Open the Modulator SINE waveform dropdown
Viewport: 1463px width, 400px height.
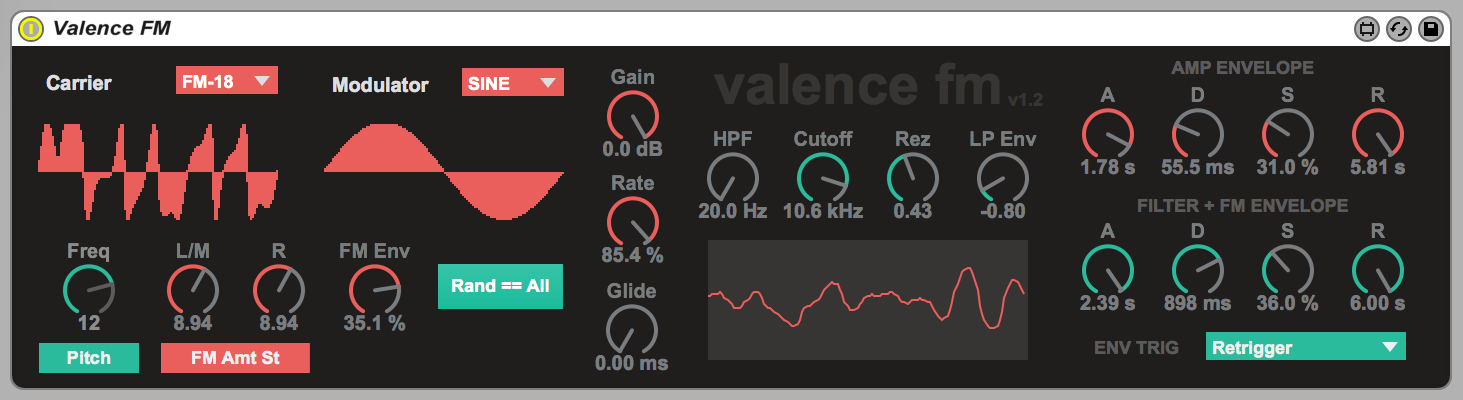pyautogui.click(x=512, y=83)
